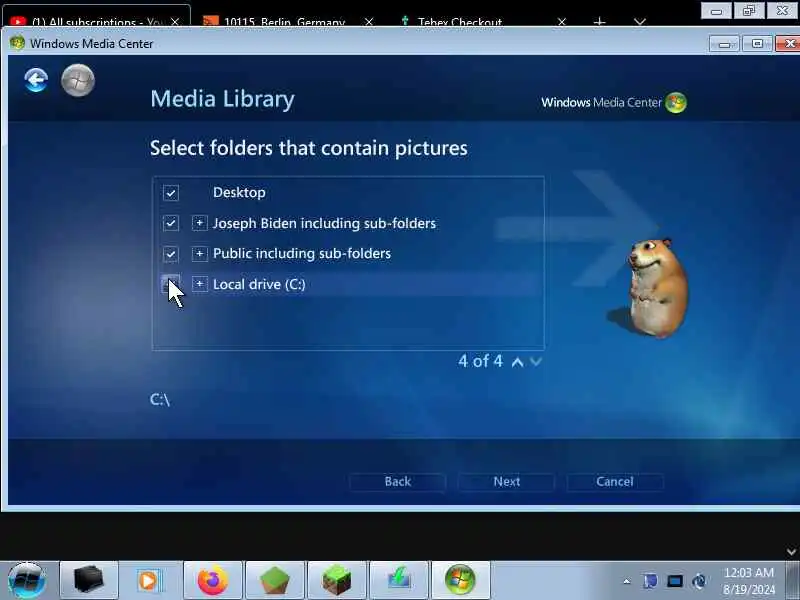
Task: Click the Back button
Action: tap(397, 482)
